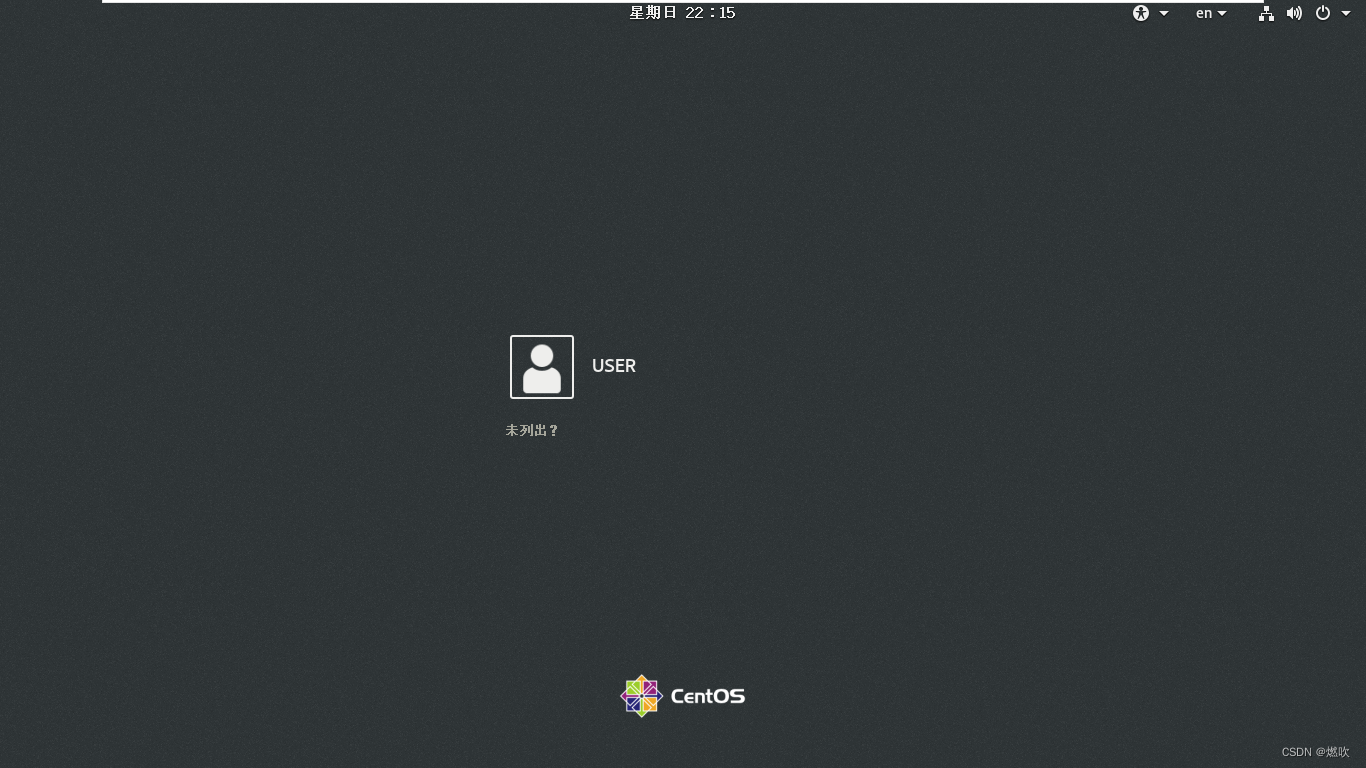Expand the accessibility menu dropdown arrow
This screenshot has height=768, width=1366.
coord(1164,14)
